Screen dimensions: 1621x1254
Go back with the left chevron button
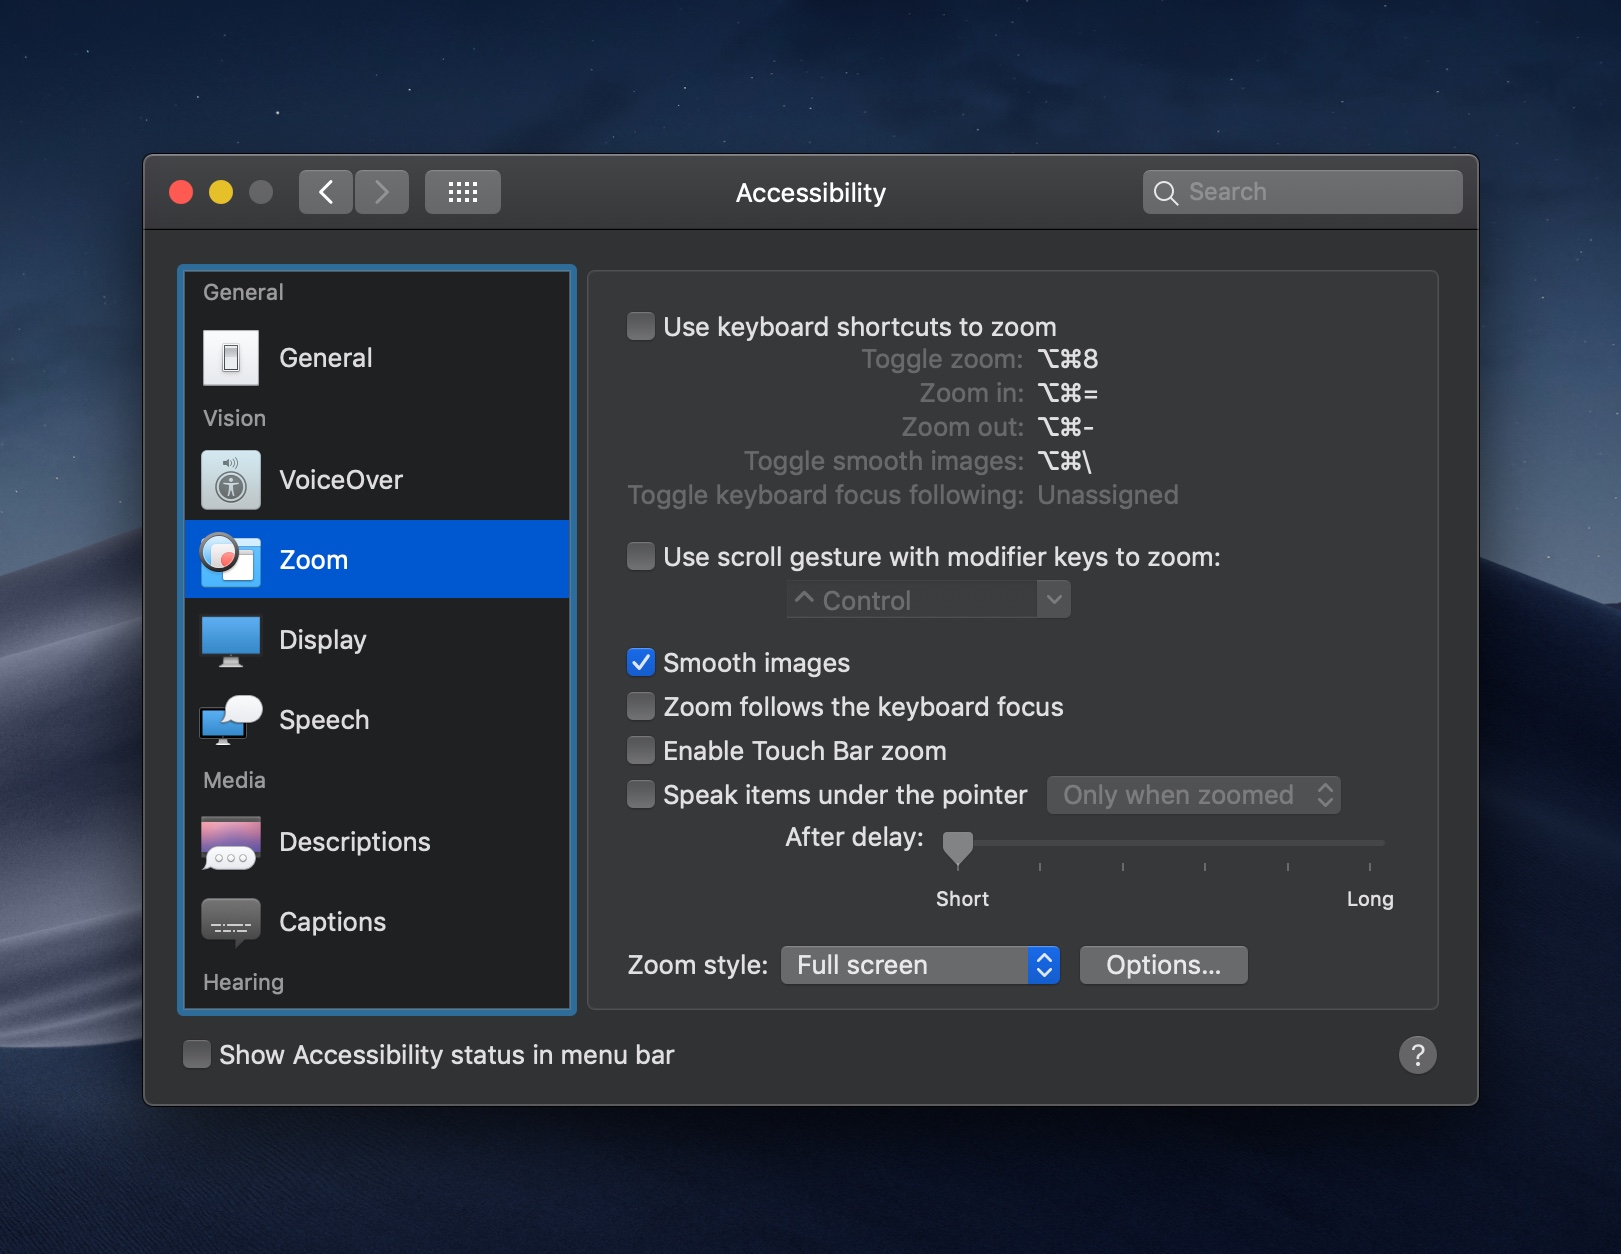pyautogui.click(x=326, y=192)
